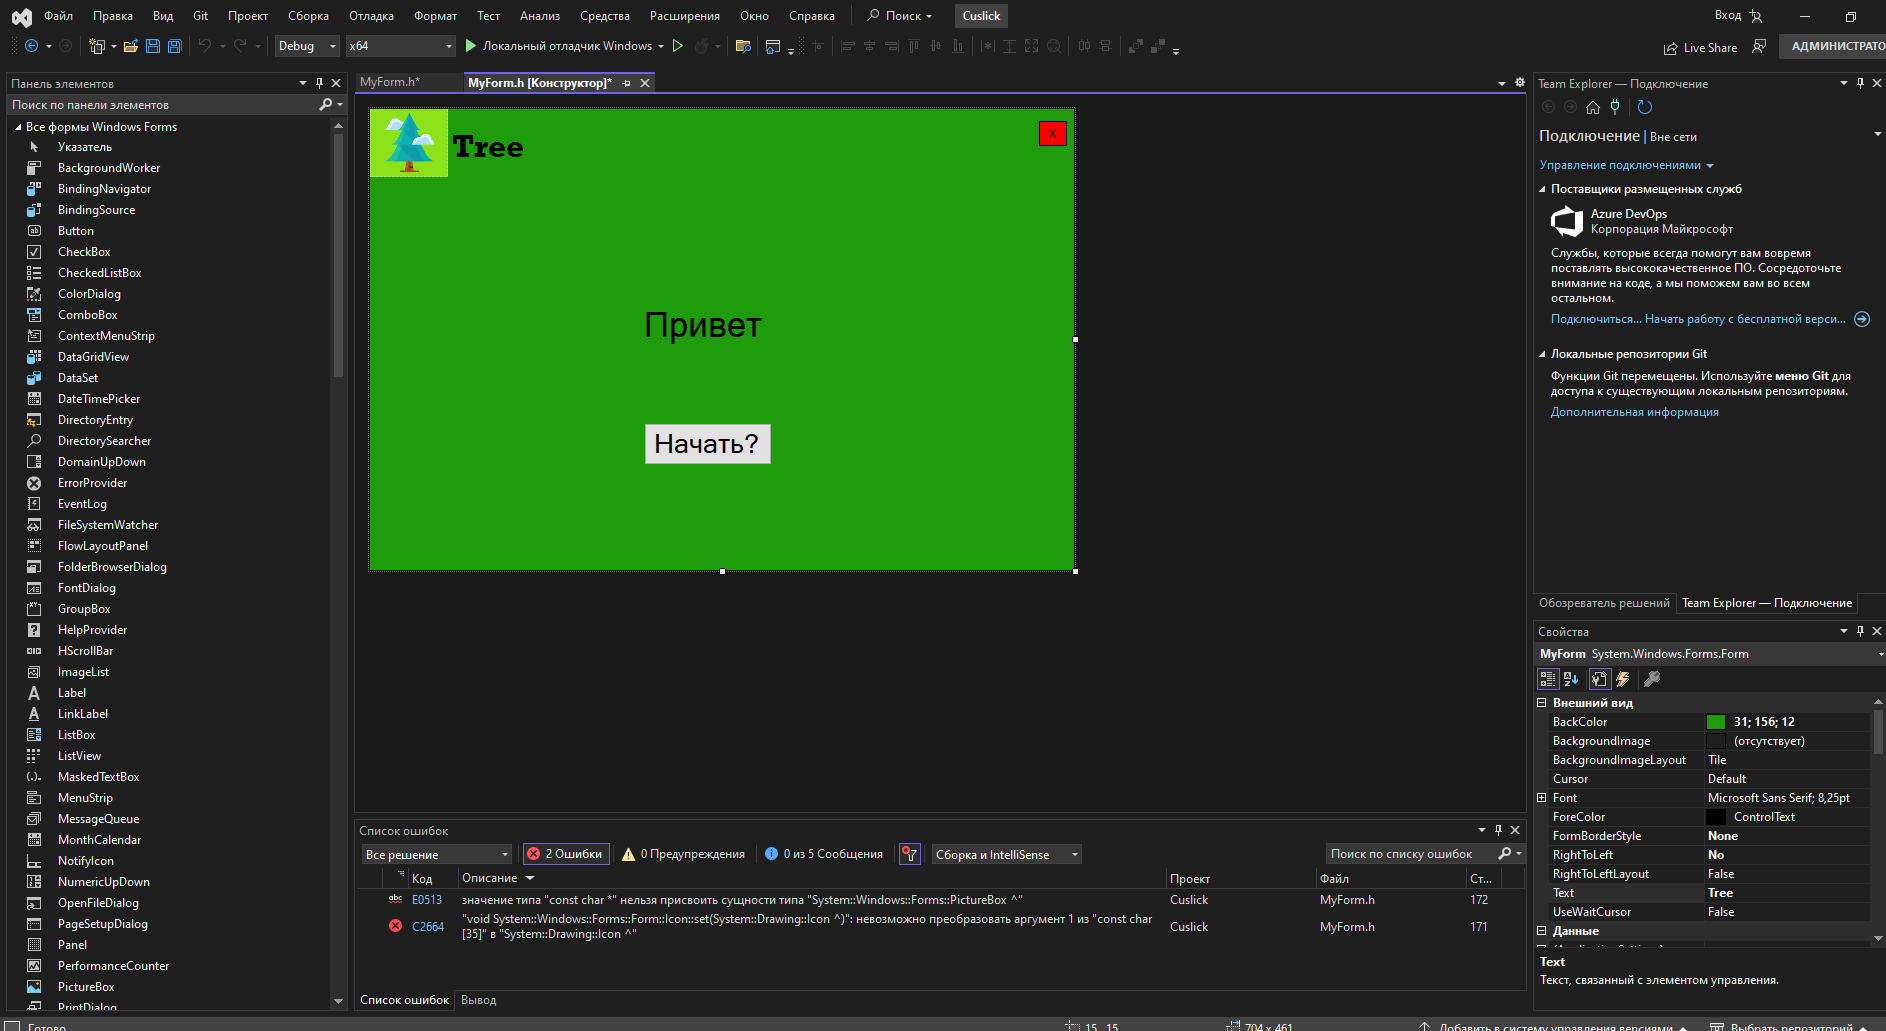Save the current file with single disk icon
The height and width of the screenshot is (1031, 1886).
(x=153, y=46)
